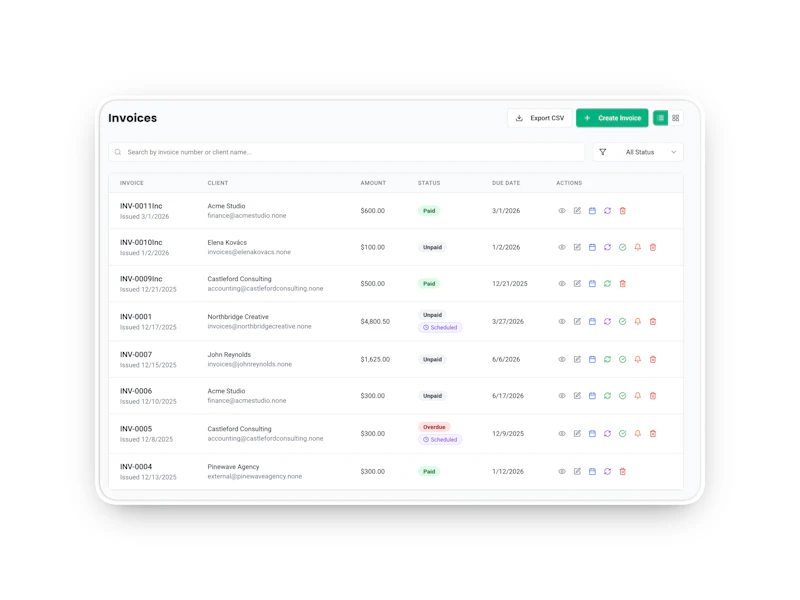This screenshot has width=800, height=600.
Task: Send reminder bell for INV-0001
Action: point(638,321)
